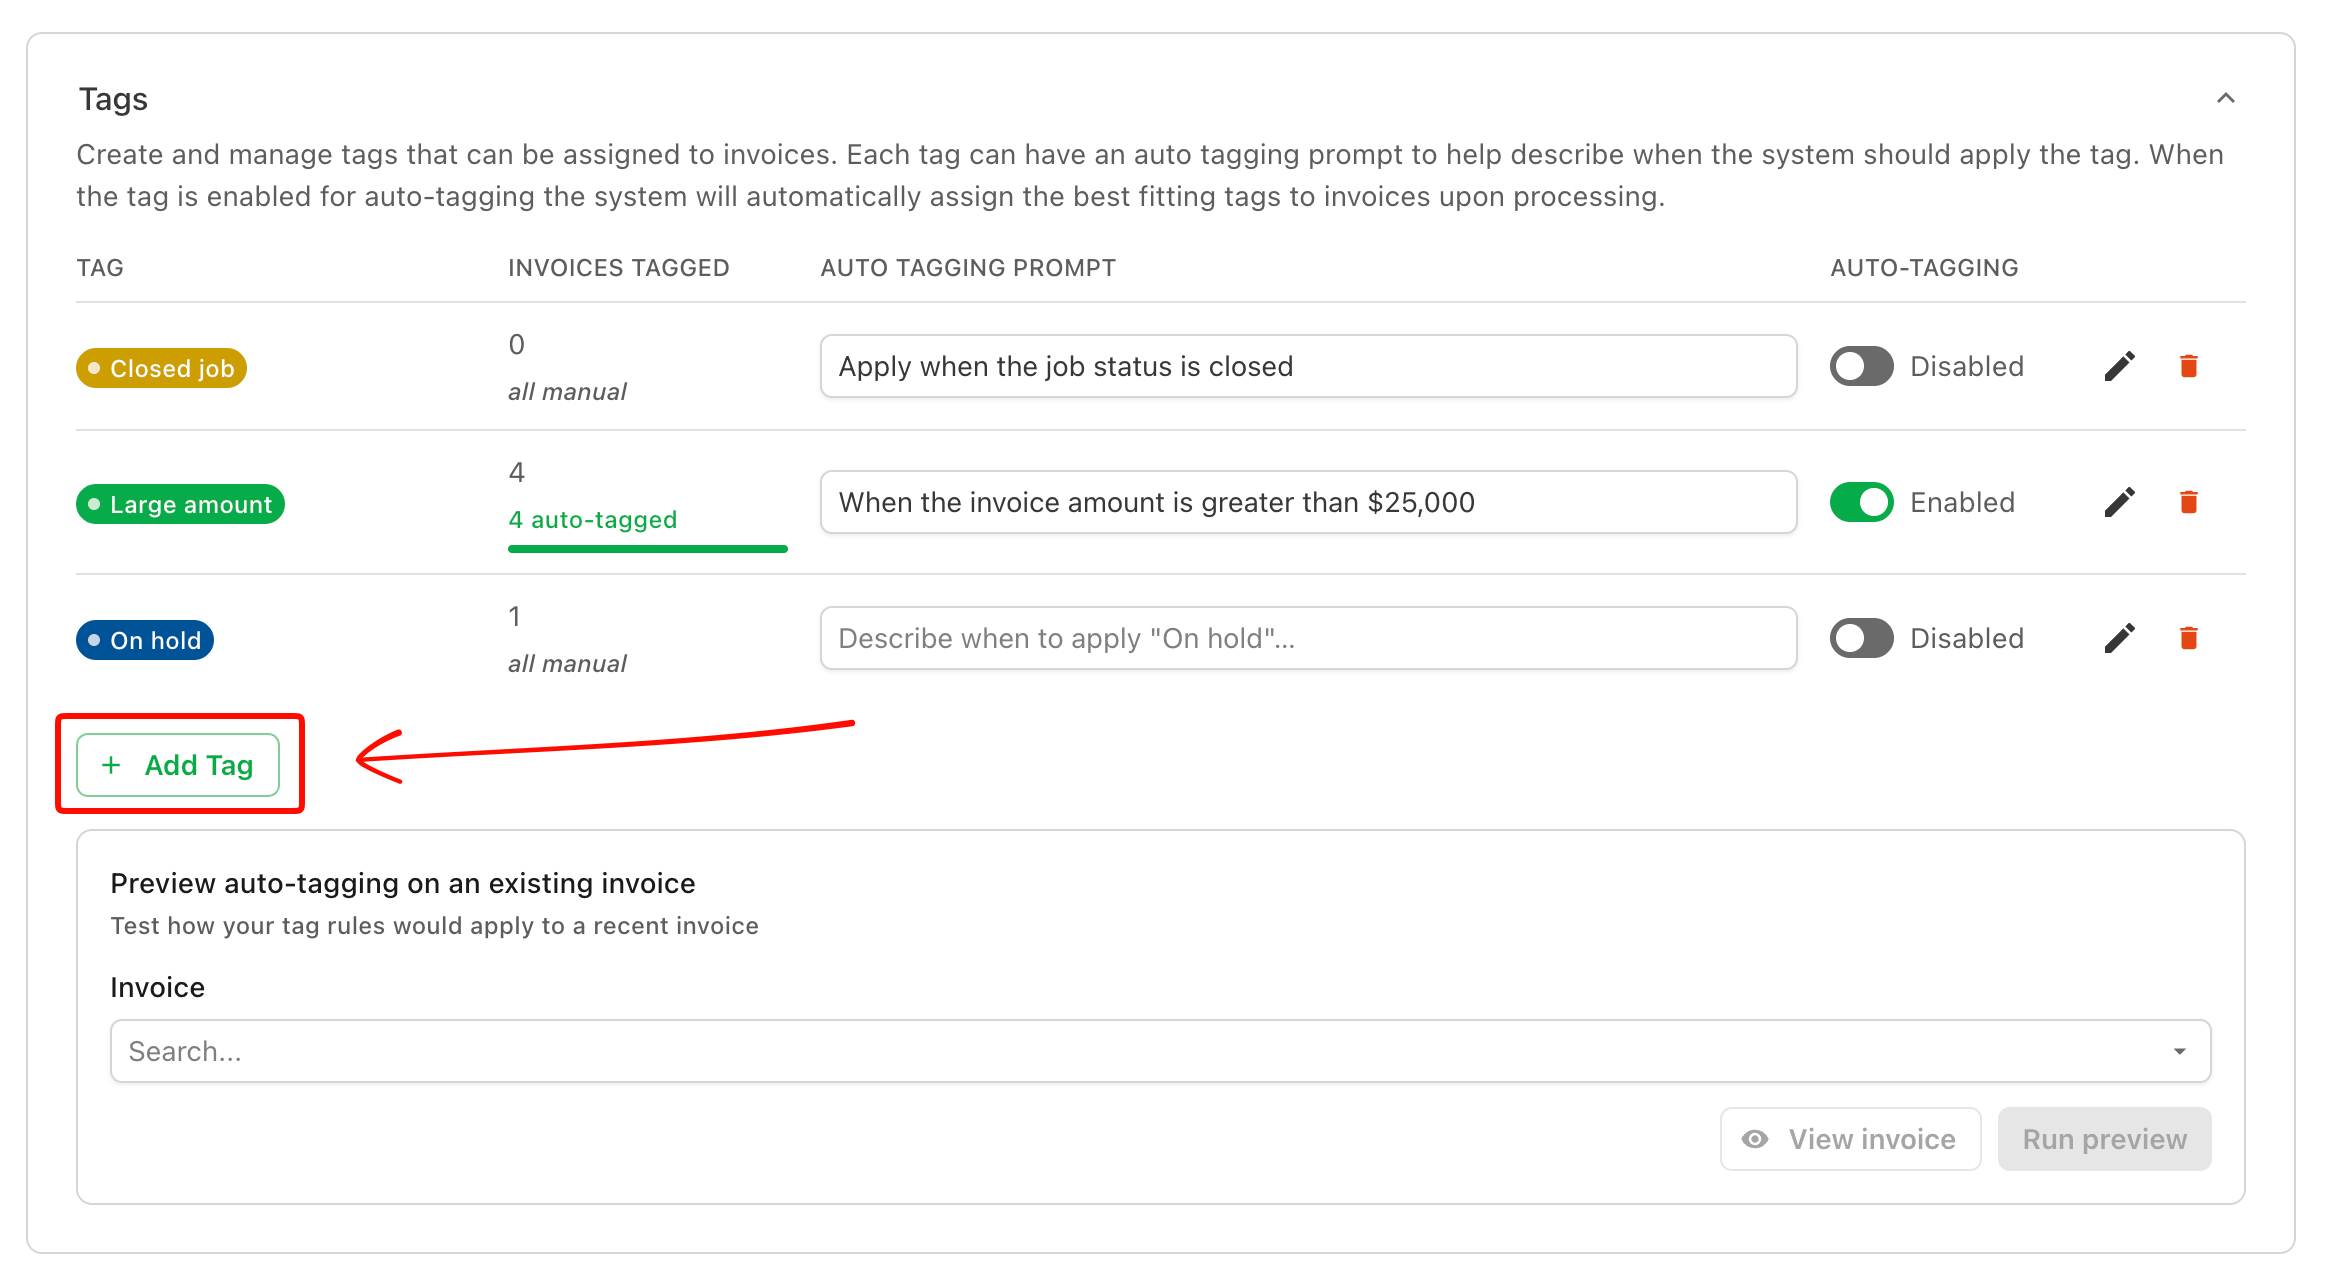
Task: Click the INVOICES TAGGED column header
Action: pyautogui.click(x=619, y=268)
